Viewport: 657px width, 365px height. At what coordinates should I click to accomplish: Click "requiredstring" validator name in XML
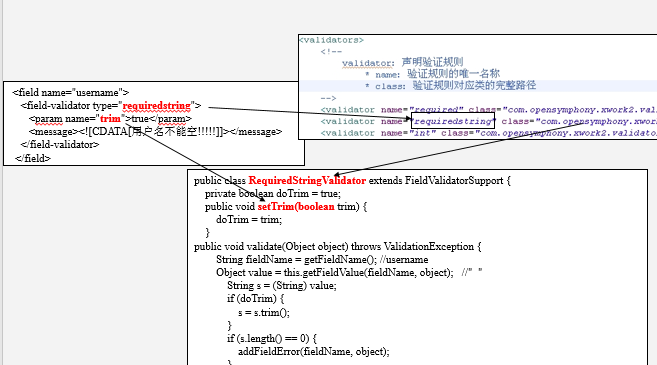(x=453, y=122)
